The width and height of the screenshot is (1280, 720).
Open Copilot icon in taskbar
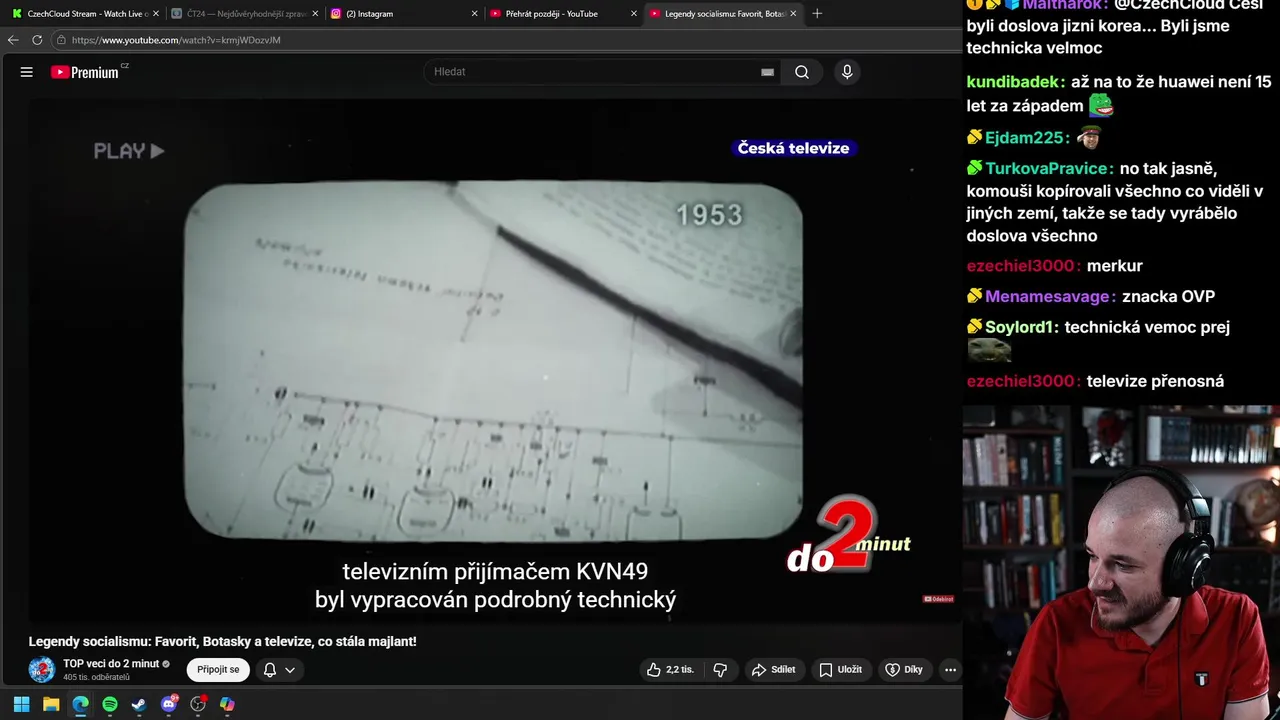pos(228,704)
